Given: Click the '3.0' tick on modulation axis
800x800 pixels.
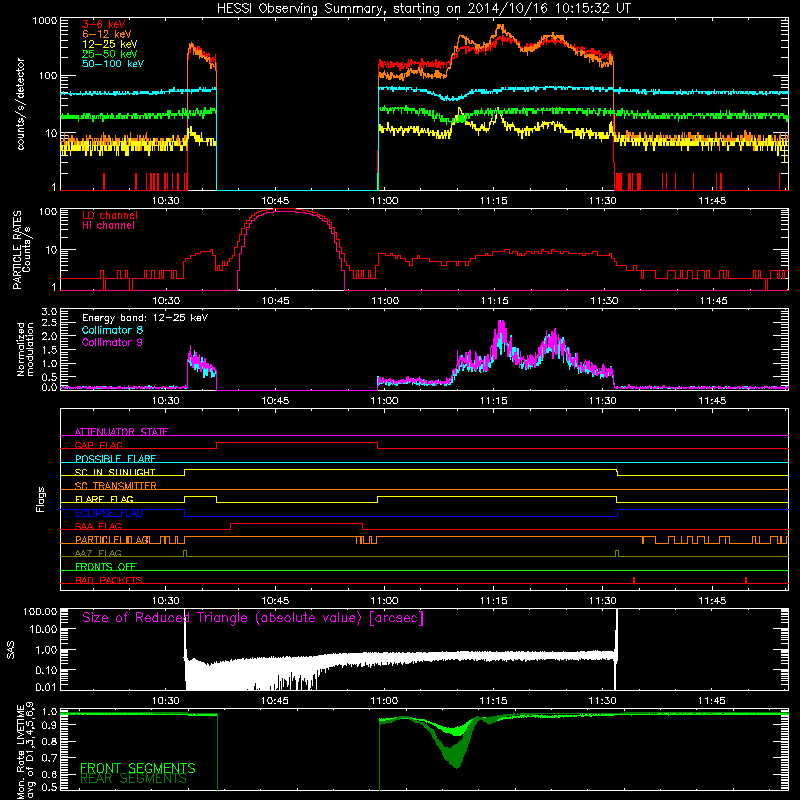Looking at the screenshot, I should [49, 312].
